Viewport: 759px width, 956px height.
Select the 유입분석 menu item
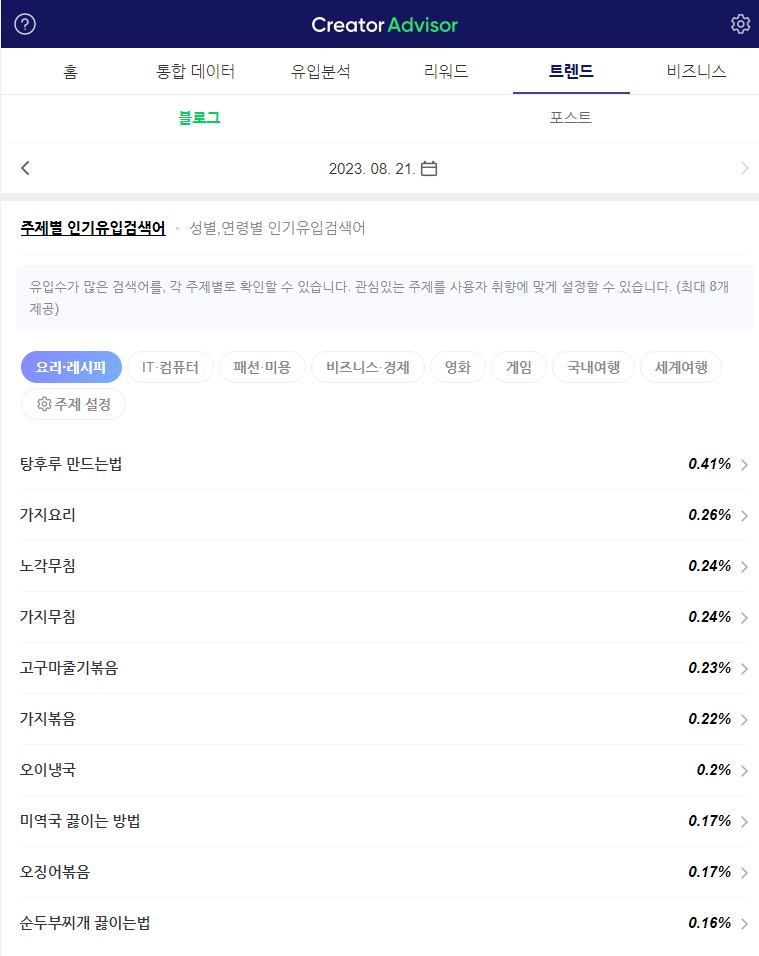(x=320, y=71)
